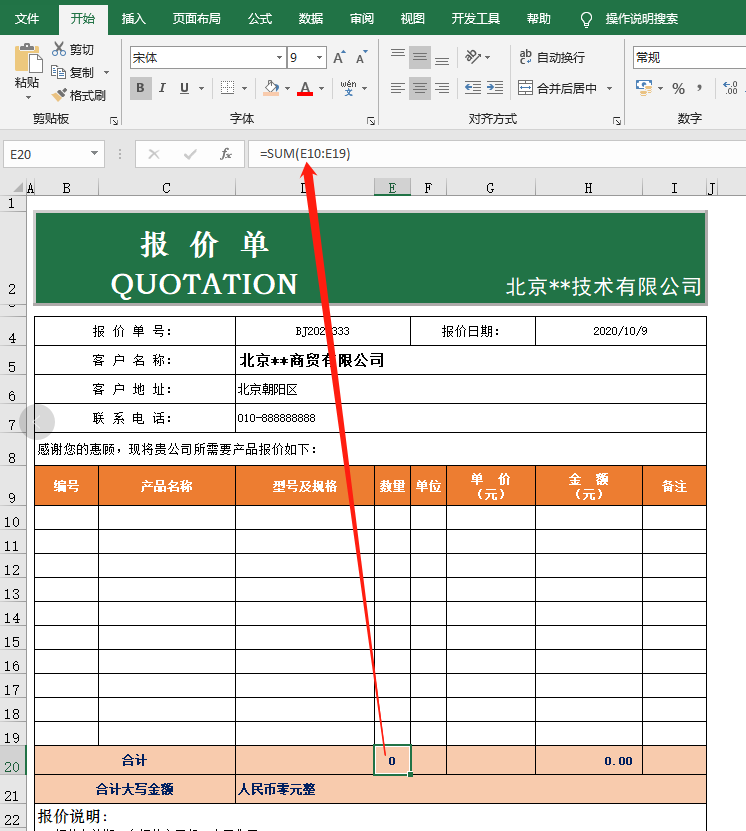Apply red font color A

305,87
